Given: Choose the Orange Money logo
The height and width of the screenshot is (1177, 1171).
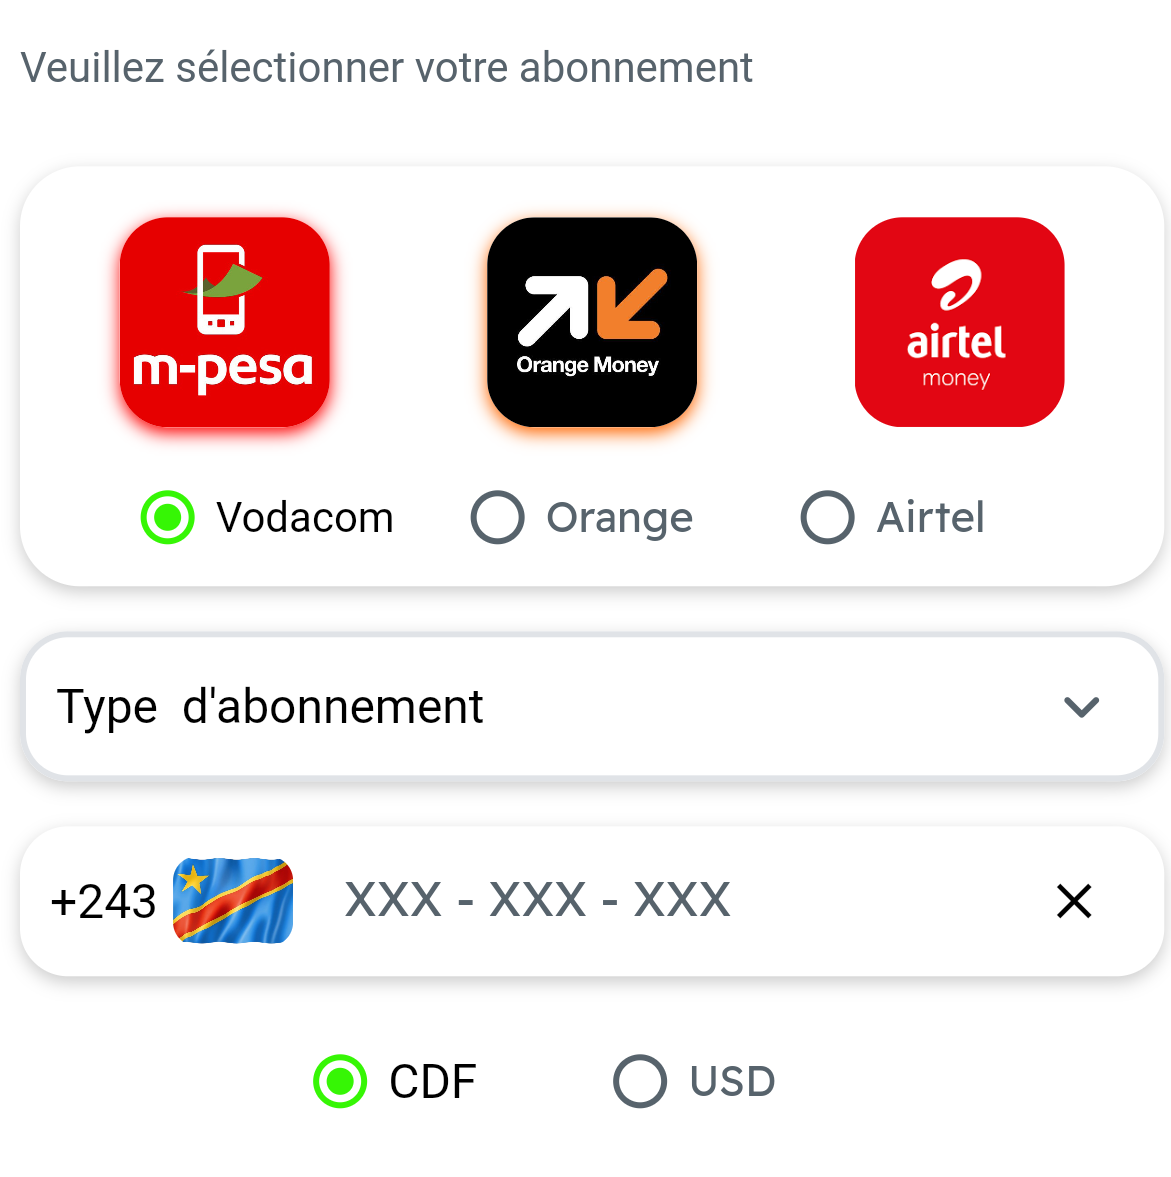Looking at the screenshot, I should (591, 322).
